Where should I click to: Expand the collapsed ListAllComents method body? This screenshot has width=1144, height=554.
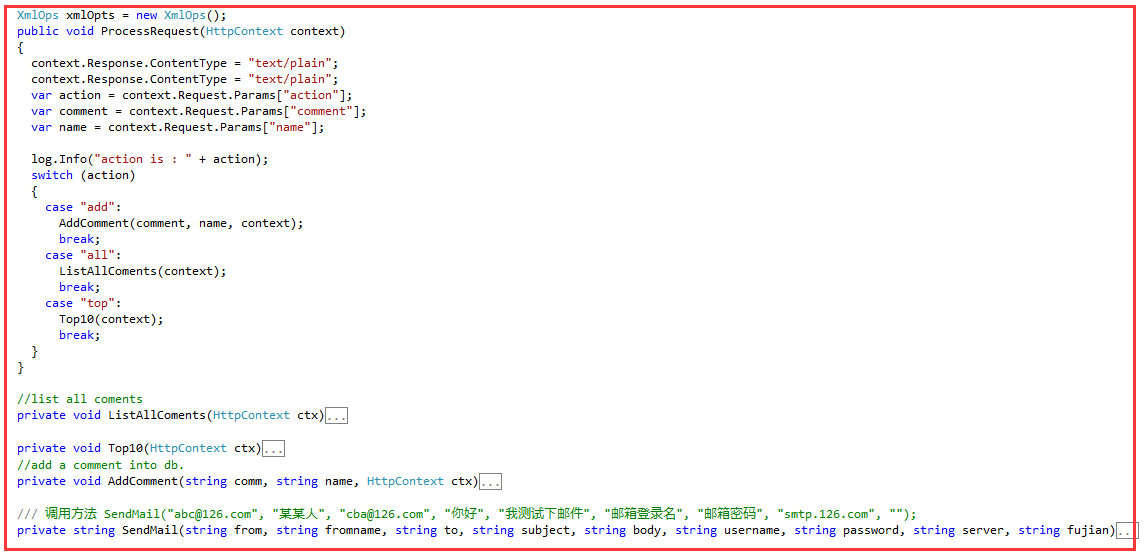pos(336,416)
